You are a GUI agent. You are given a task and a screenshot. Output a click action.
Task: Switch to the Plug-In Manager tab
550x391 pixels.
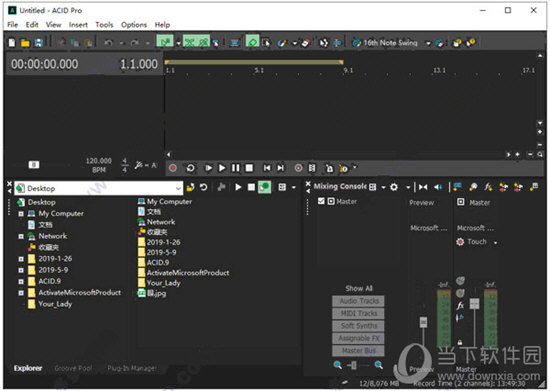[x=132, y=368]
